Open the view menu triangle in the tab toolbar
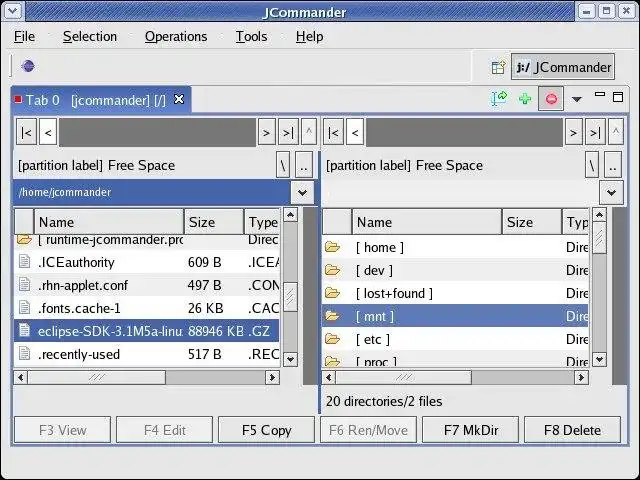 coord(576,99)
